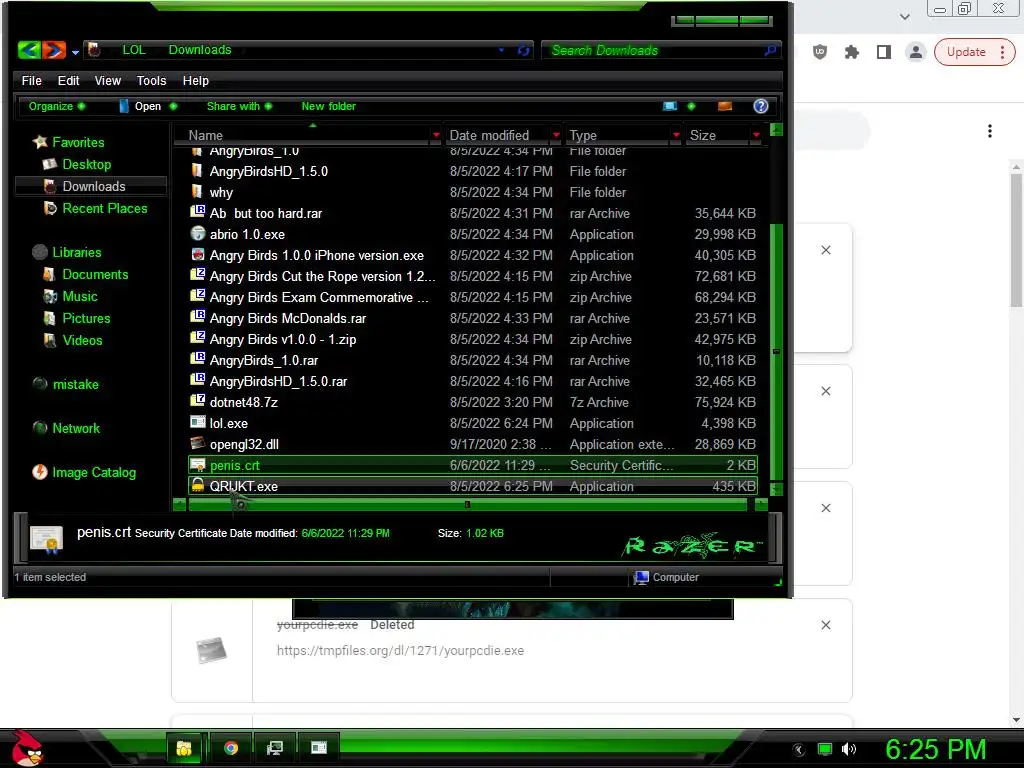Open Chrome extensions puzzle icon
The width and height of the screenshot is (1024, 768).
(x=852, y=52)
